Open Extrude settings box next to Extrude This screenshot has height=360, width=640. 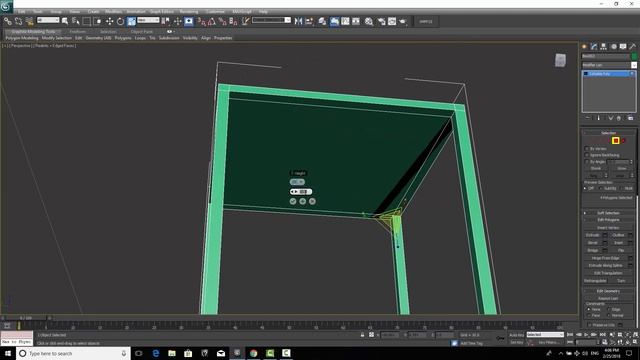click(605, 235)
